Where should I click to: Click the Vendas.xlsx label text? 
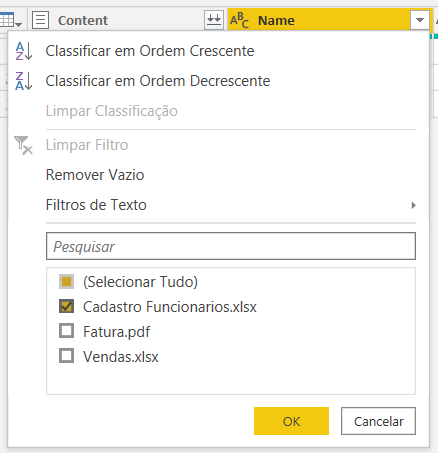tap(121, 357)
